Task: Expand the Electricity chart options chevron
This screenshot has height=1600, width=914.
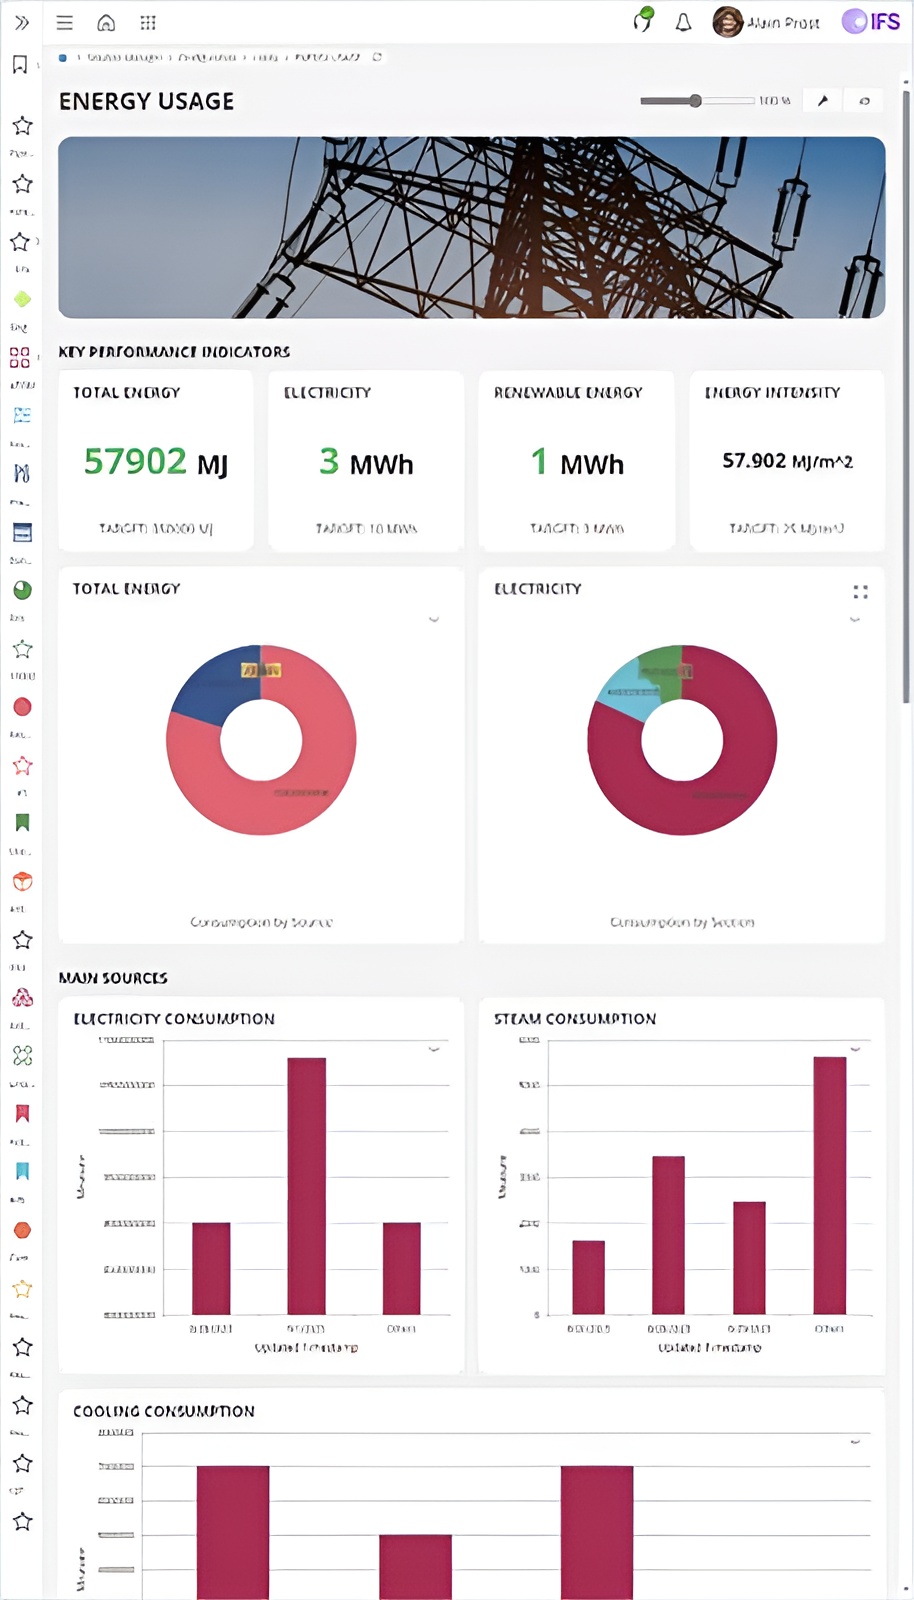Action: pos(855,620)
